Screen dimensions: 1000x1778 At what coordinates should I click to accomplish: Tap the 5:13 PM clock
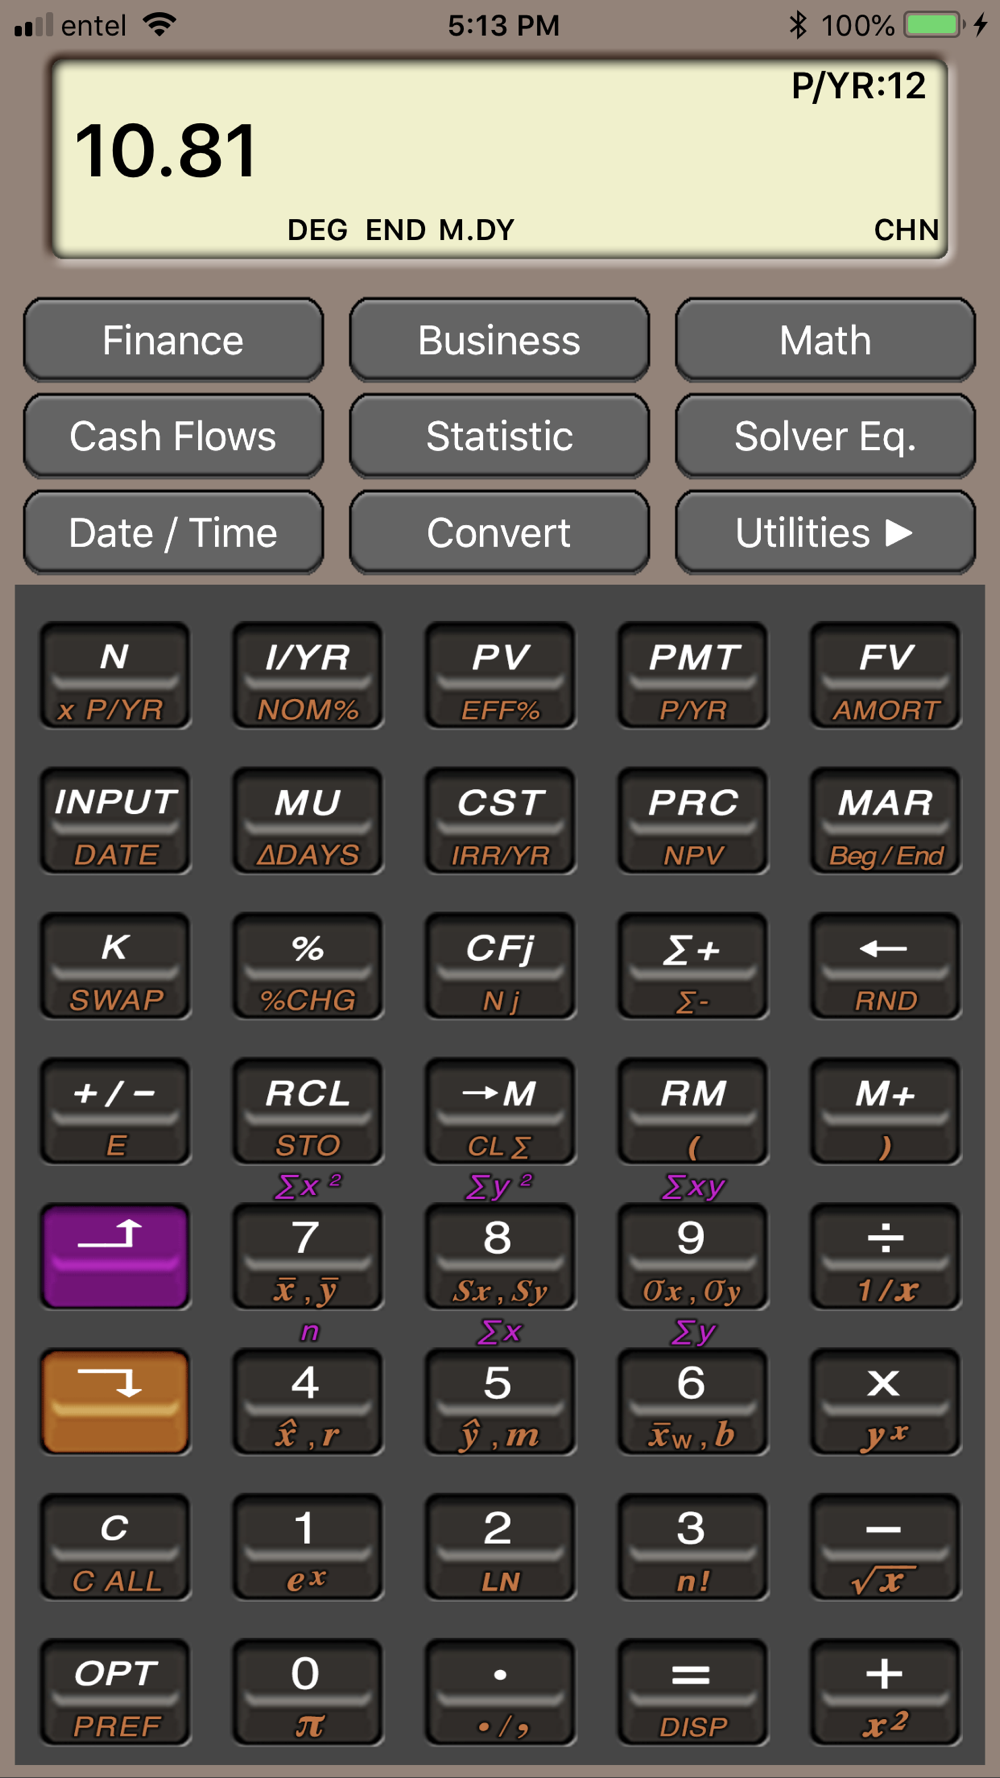[x=503, y=25]
